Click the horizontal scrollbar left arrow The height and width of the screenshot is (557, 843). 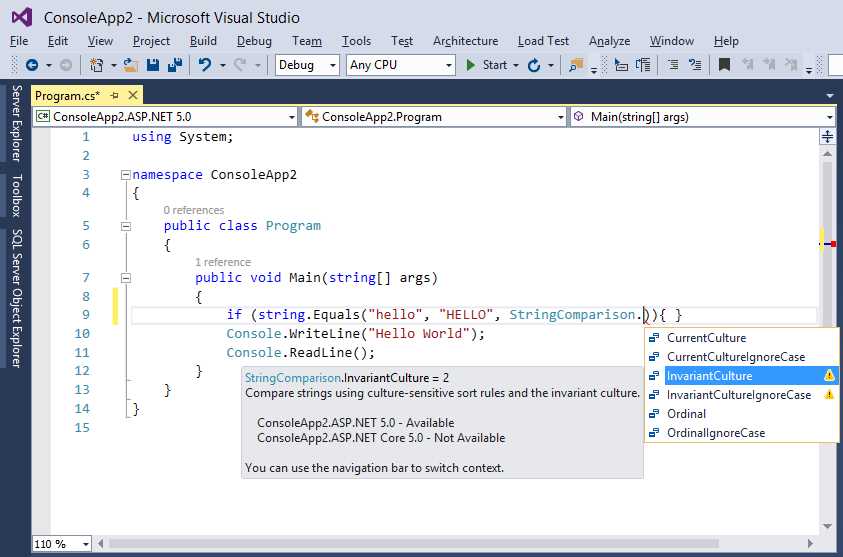click(x=100, y=544)
